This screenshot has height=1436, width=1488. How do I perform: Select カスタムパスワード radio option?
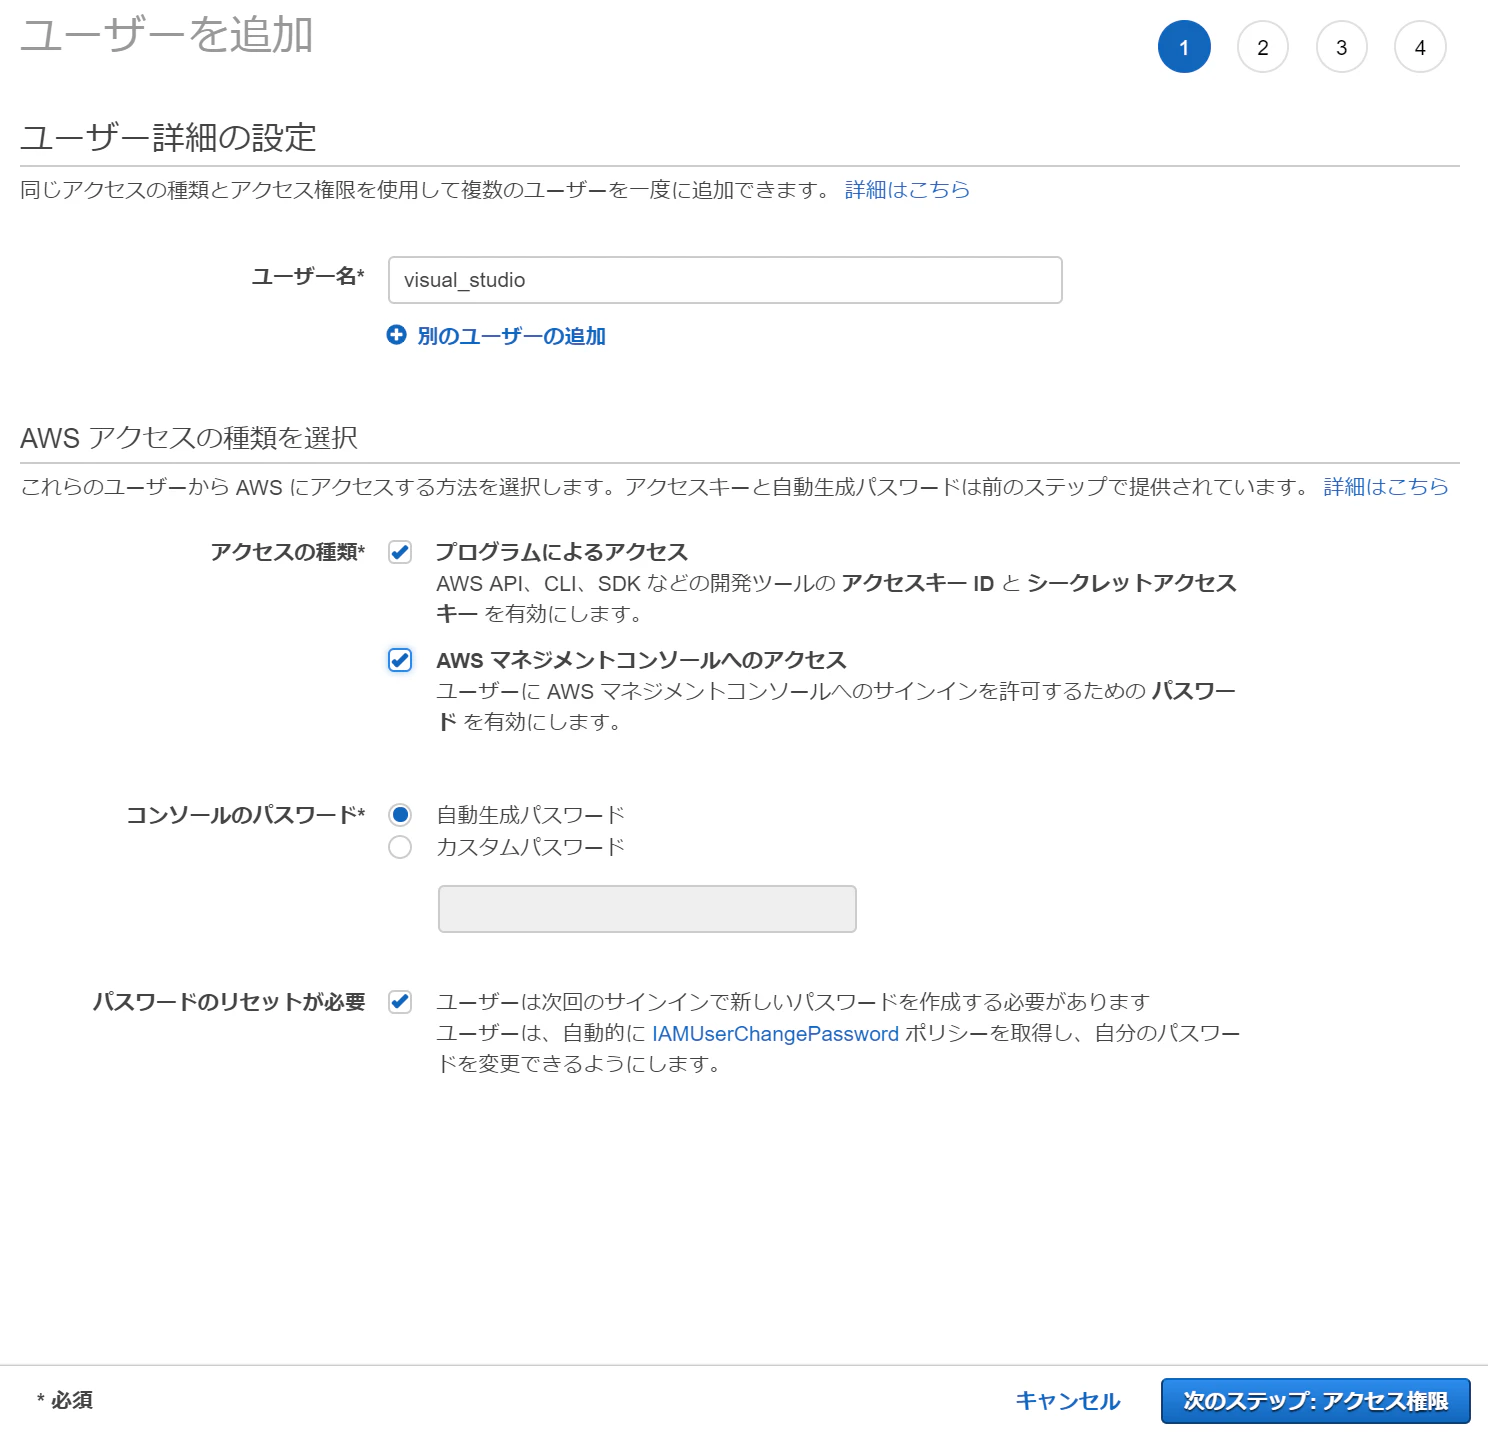(x=400, y=847)
